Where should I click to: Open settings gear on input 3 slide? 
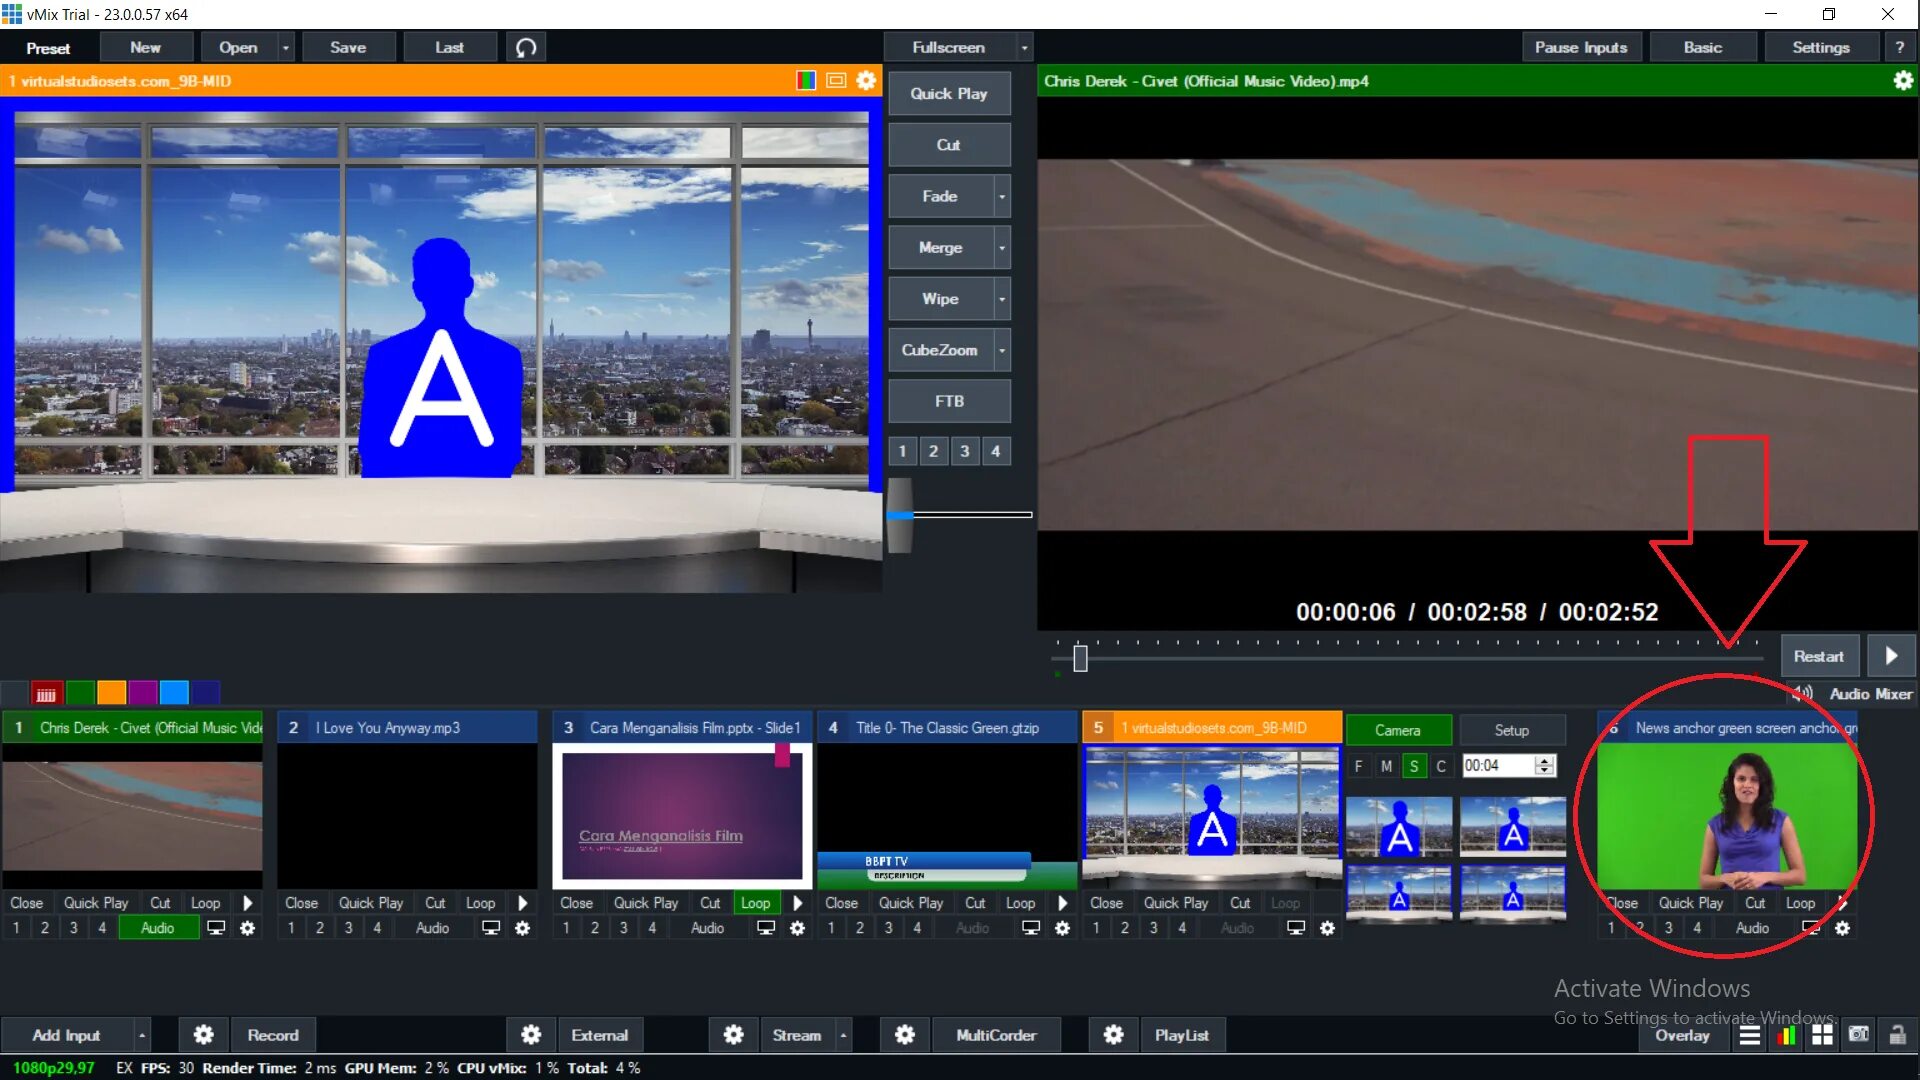click(x=797, y=928)
